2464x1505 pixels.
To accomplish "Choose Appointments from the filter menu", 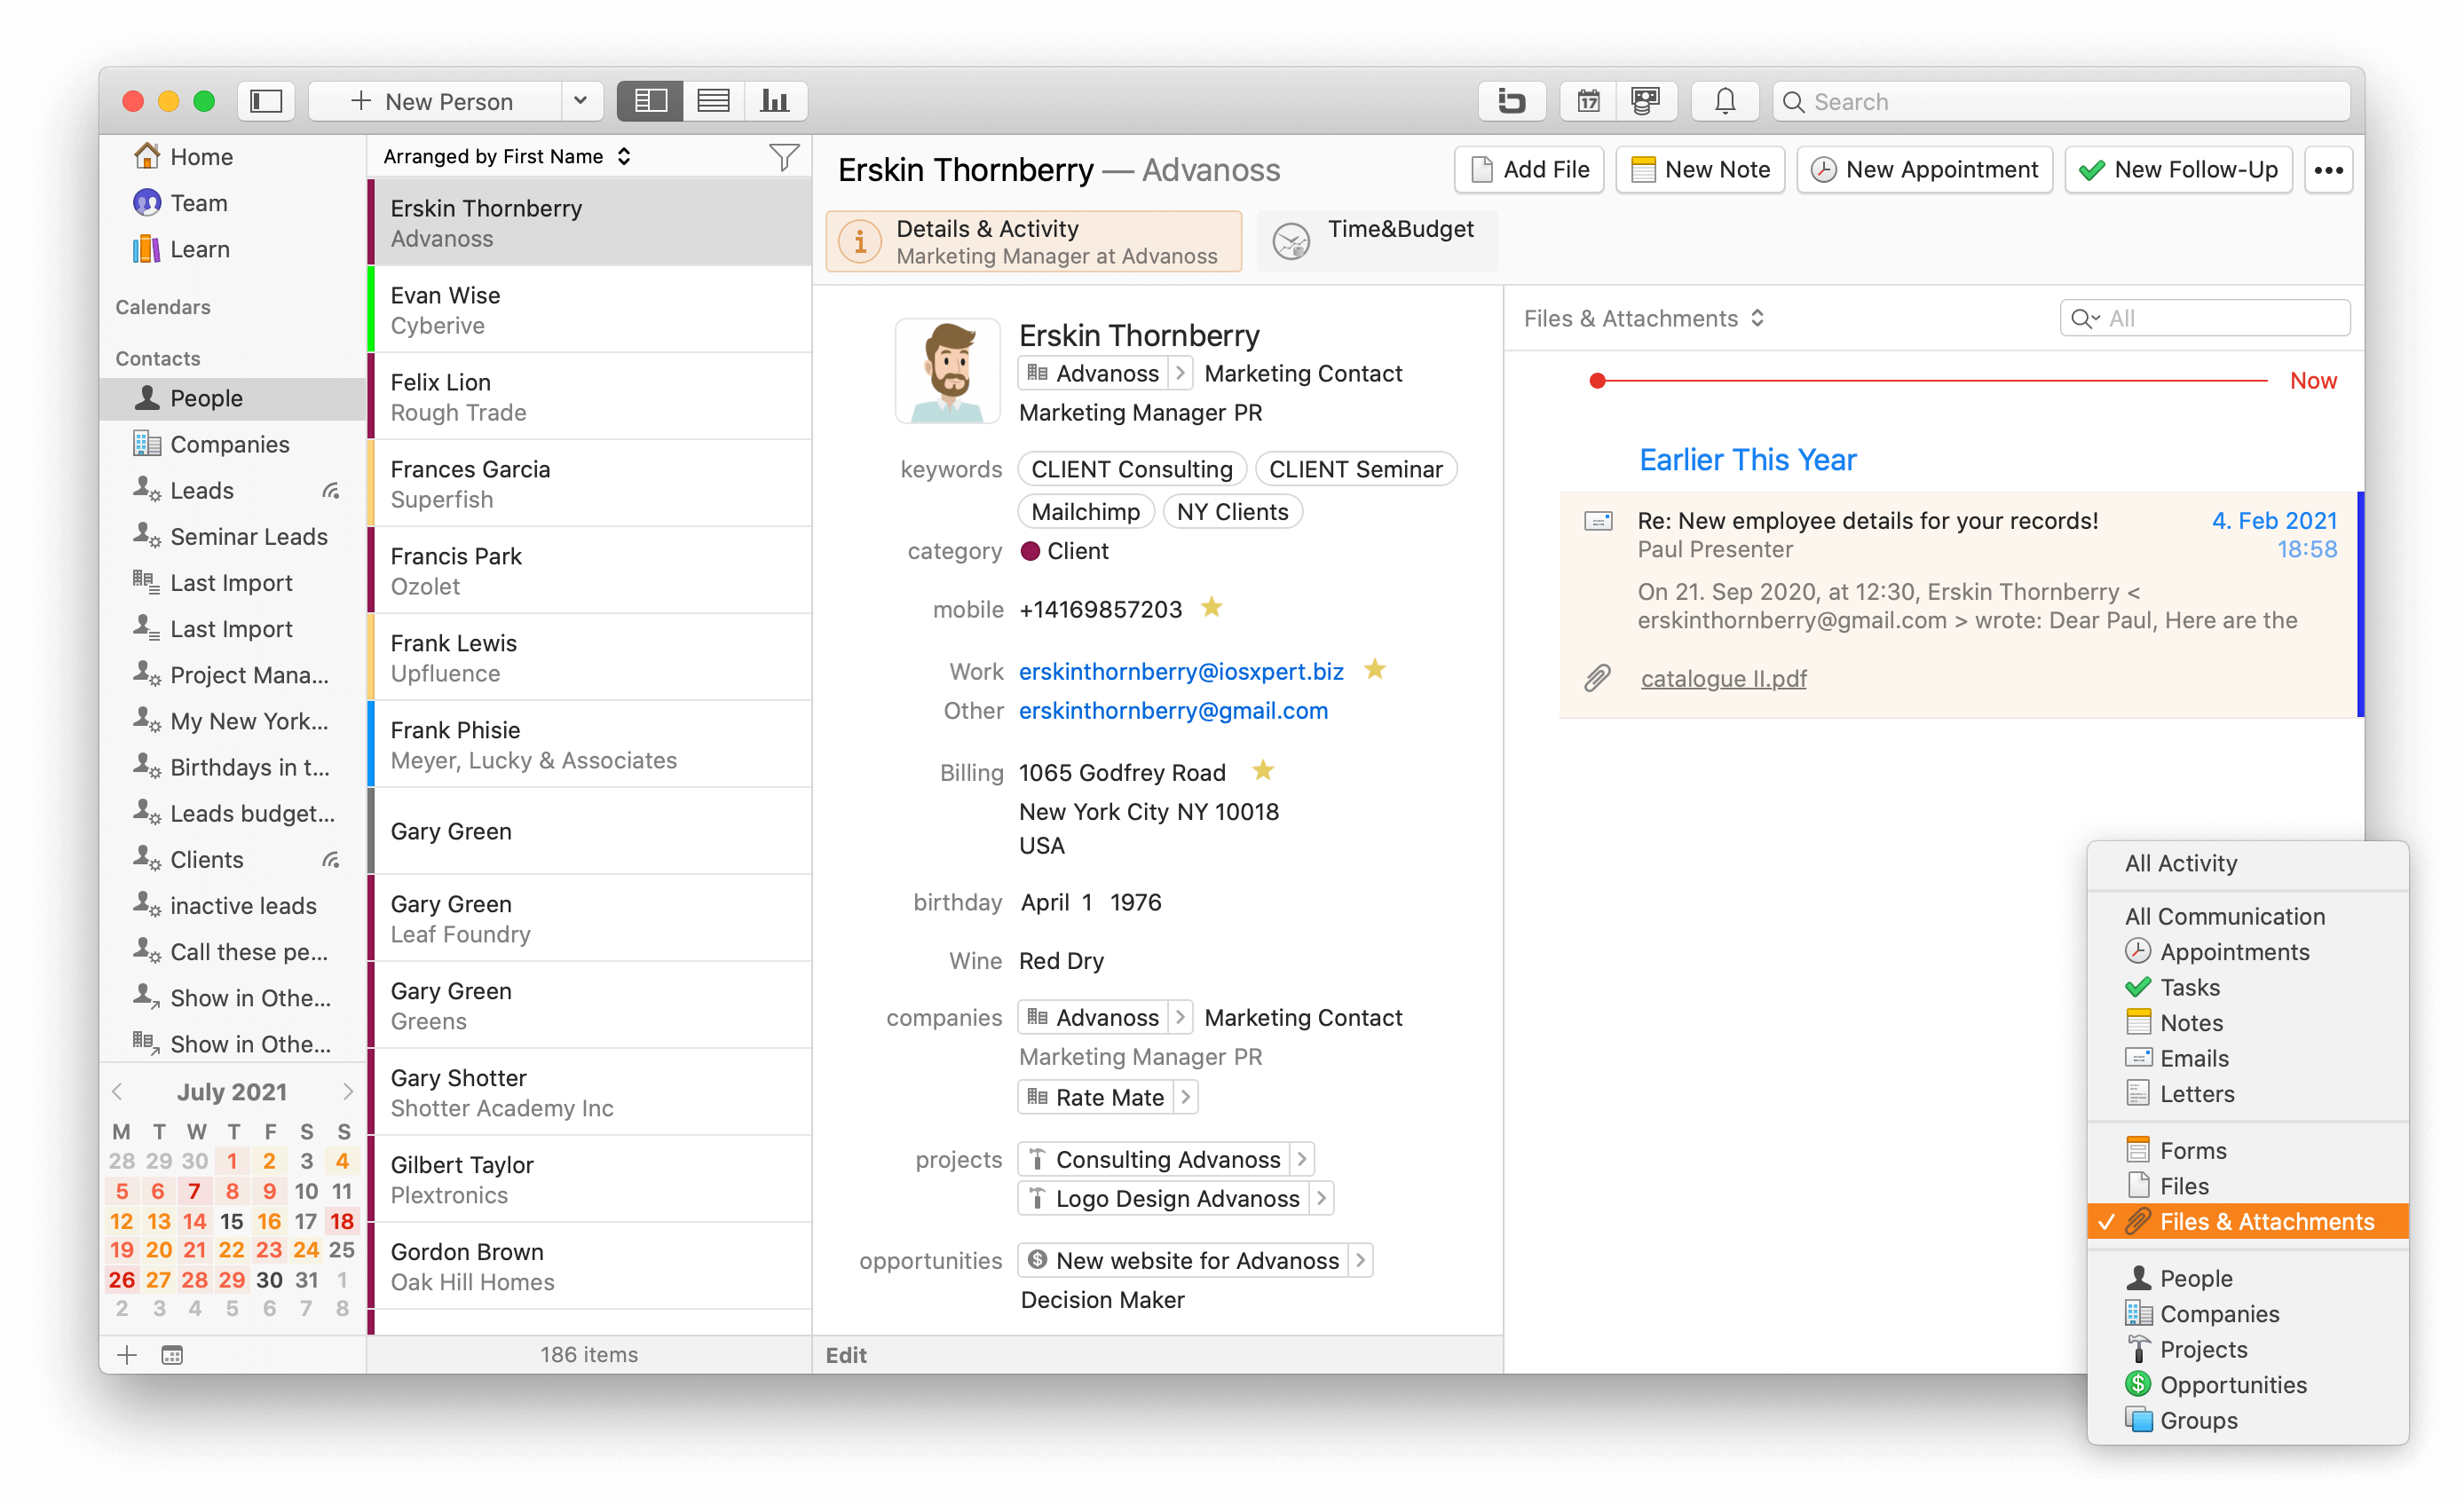I will (2248, 951).
